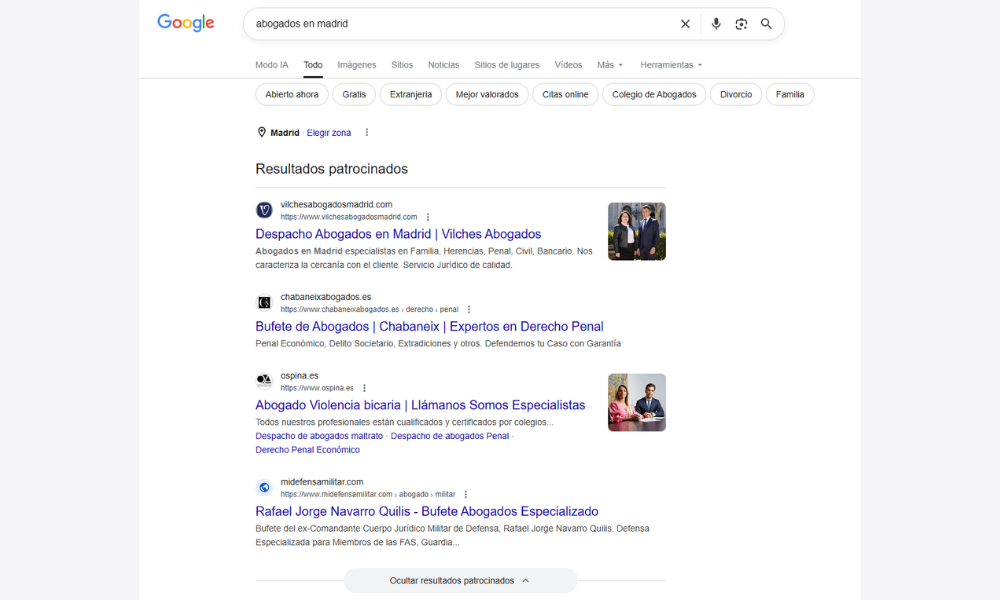
Task: Open the three-dot menu next to Elegir zona
Action: [367, 133]
